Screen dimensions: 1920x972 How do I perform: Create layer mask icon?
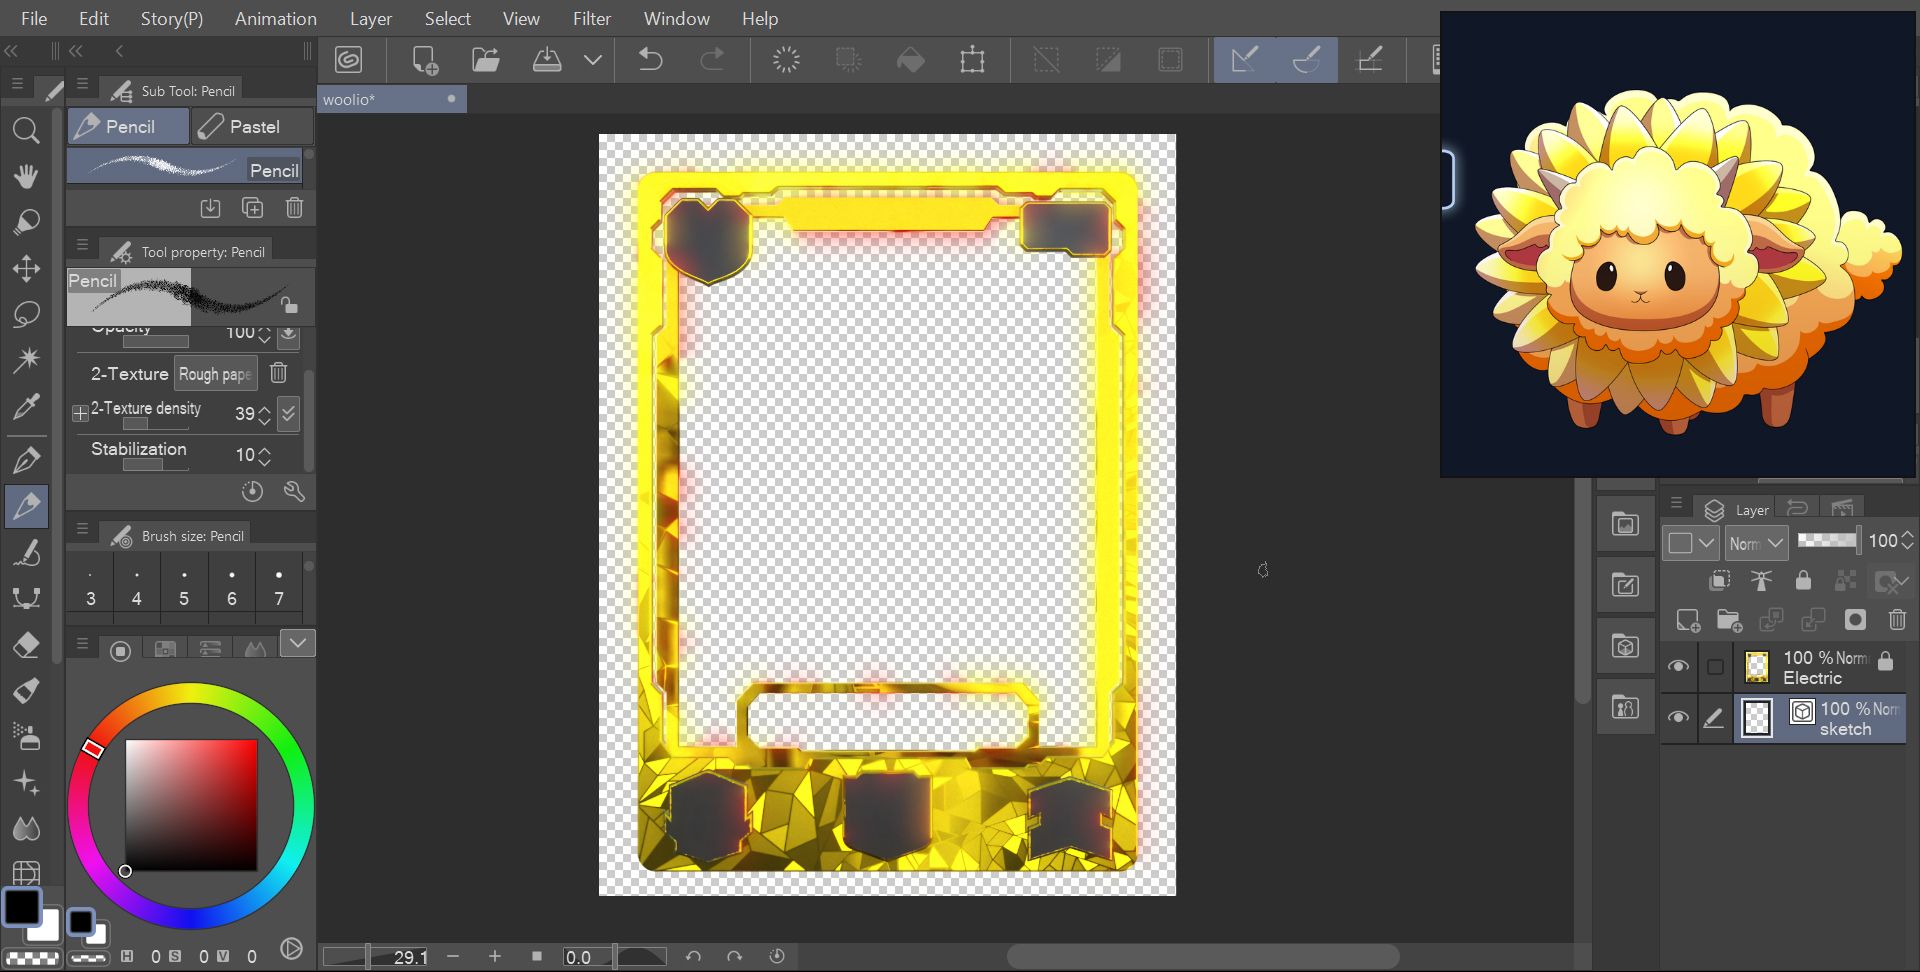click(x=1855, y=620)
